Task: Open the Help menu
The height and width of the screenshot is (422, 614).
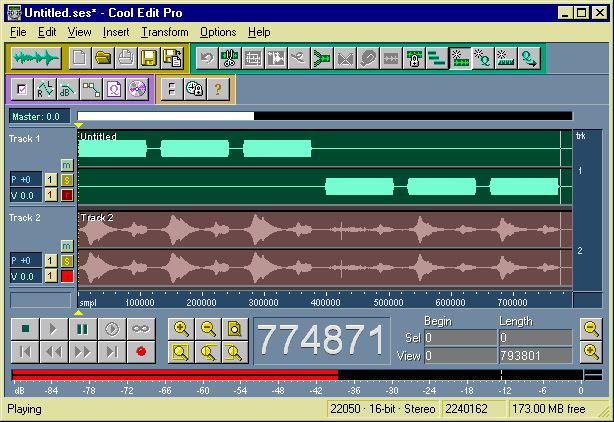Action: coord(259,32)
